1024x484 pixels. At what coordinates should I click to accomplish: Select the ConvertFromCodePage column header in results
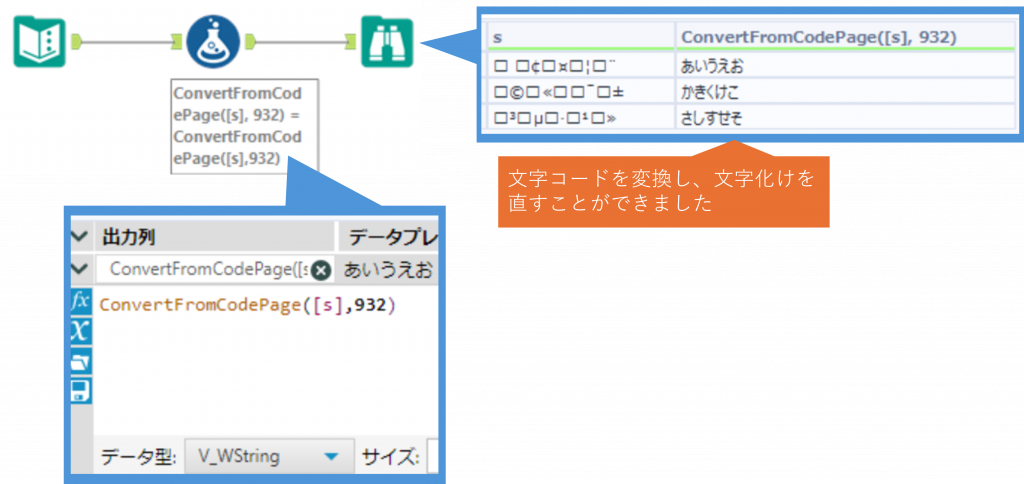820,37
